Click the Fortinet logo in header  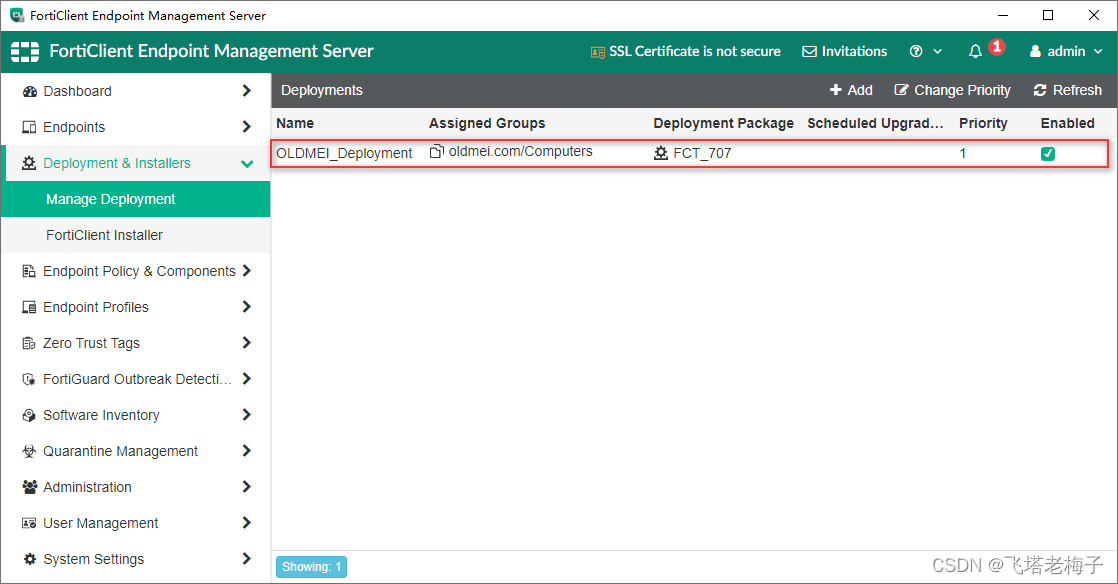pyautogui.click(x=25, y=51)
